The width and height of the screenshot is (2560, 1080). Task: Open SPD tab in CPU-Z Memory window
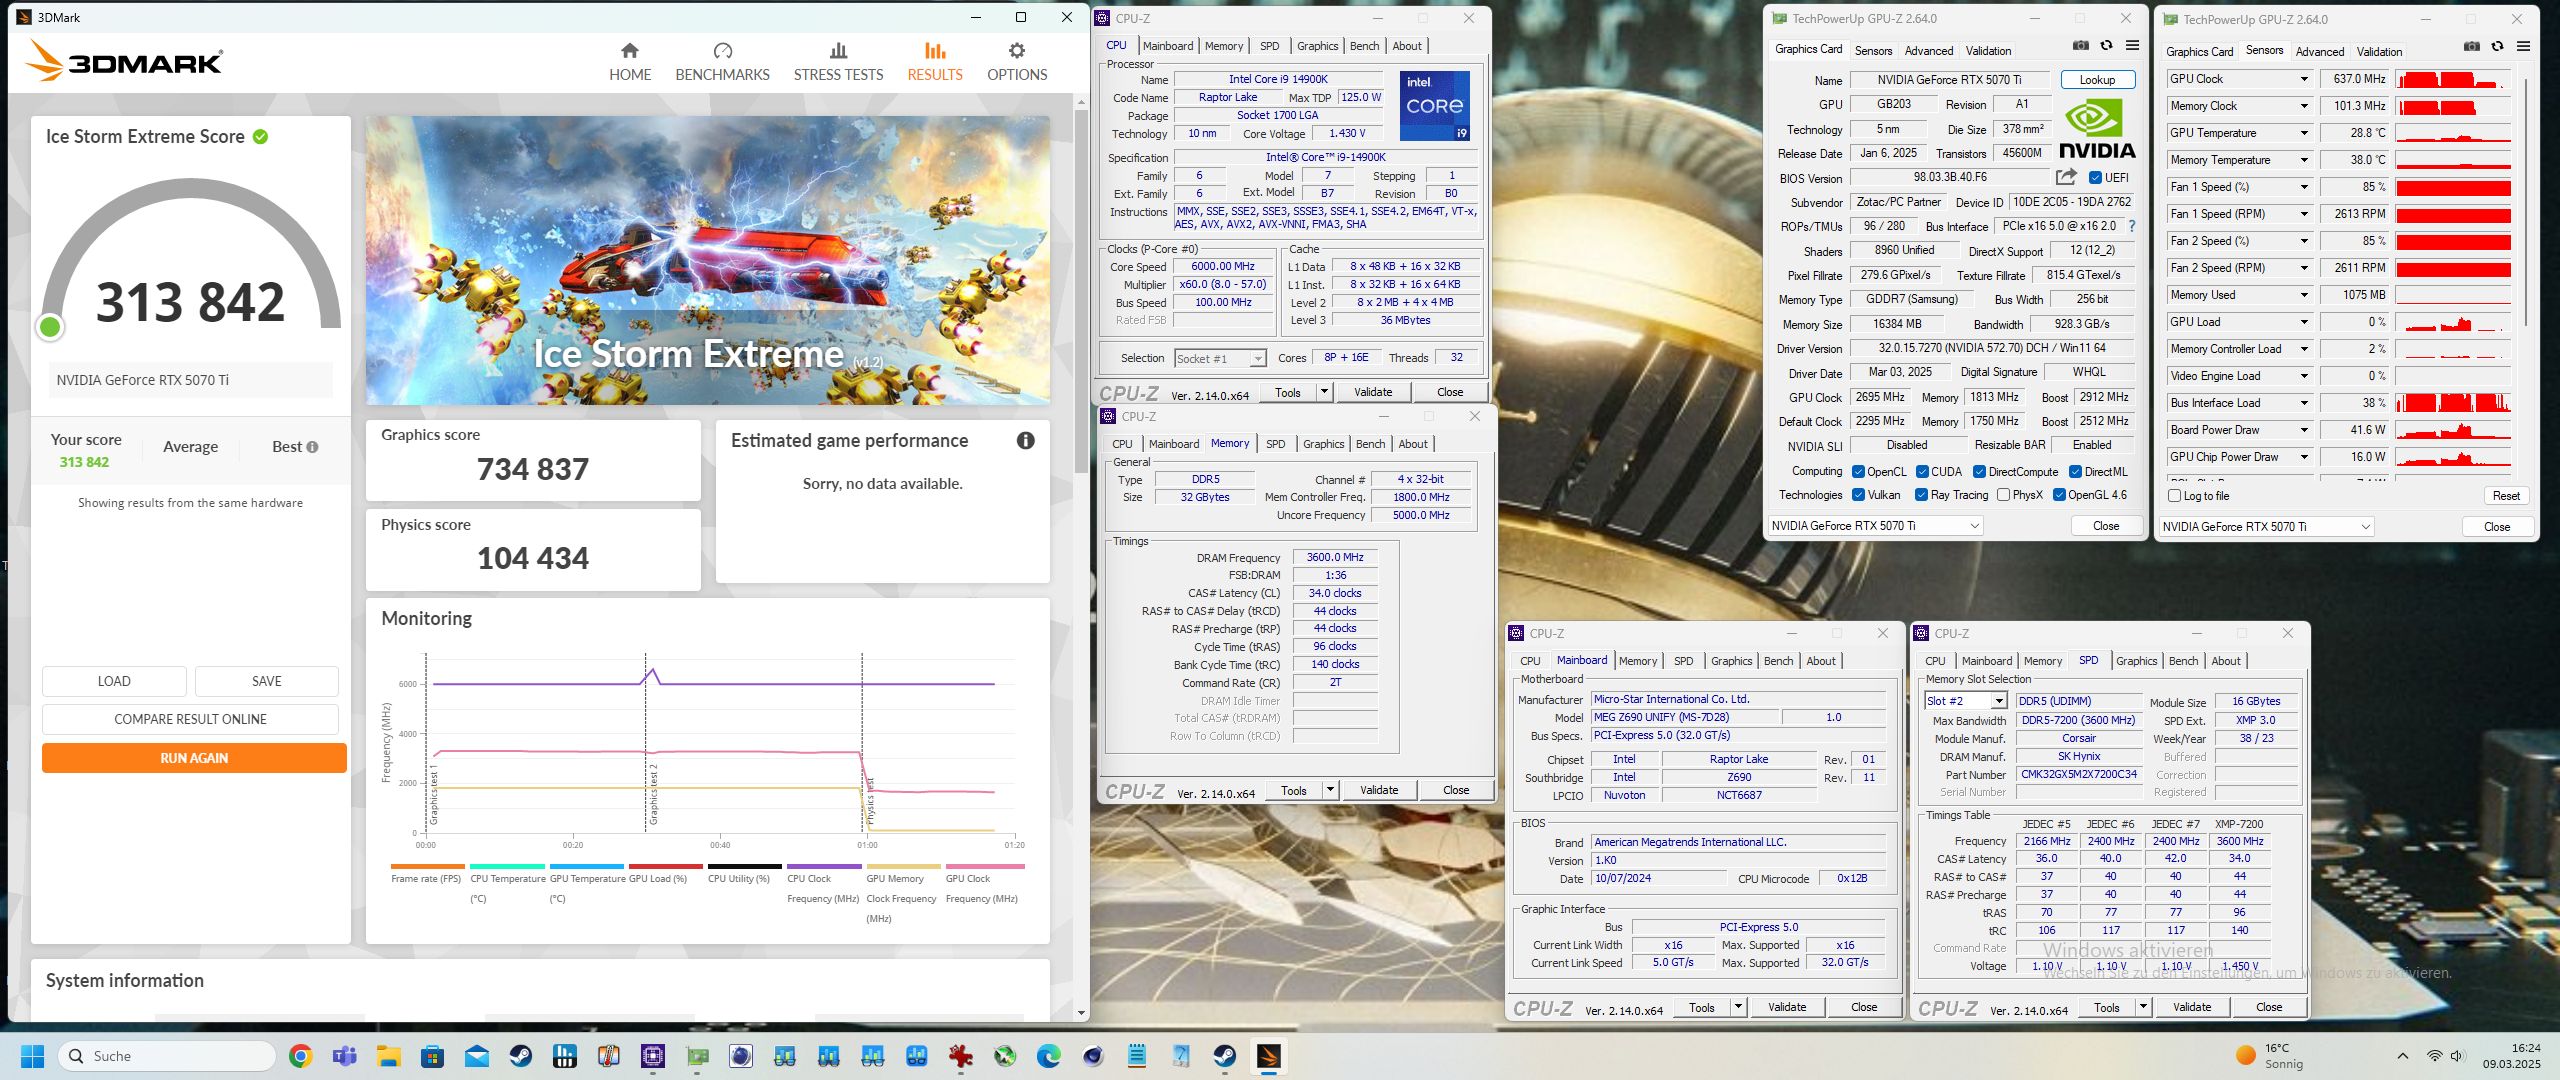click(x=1275, y=444)
